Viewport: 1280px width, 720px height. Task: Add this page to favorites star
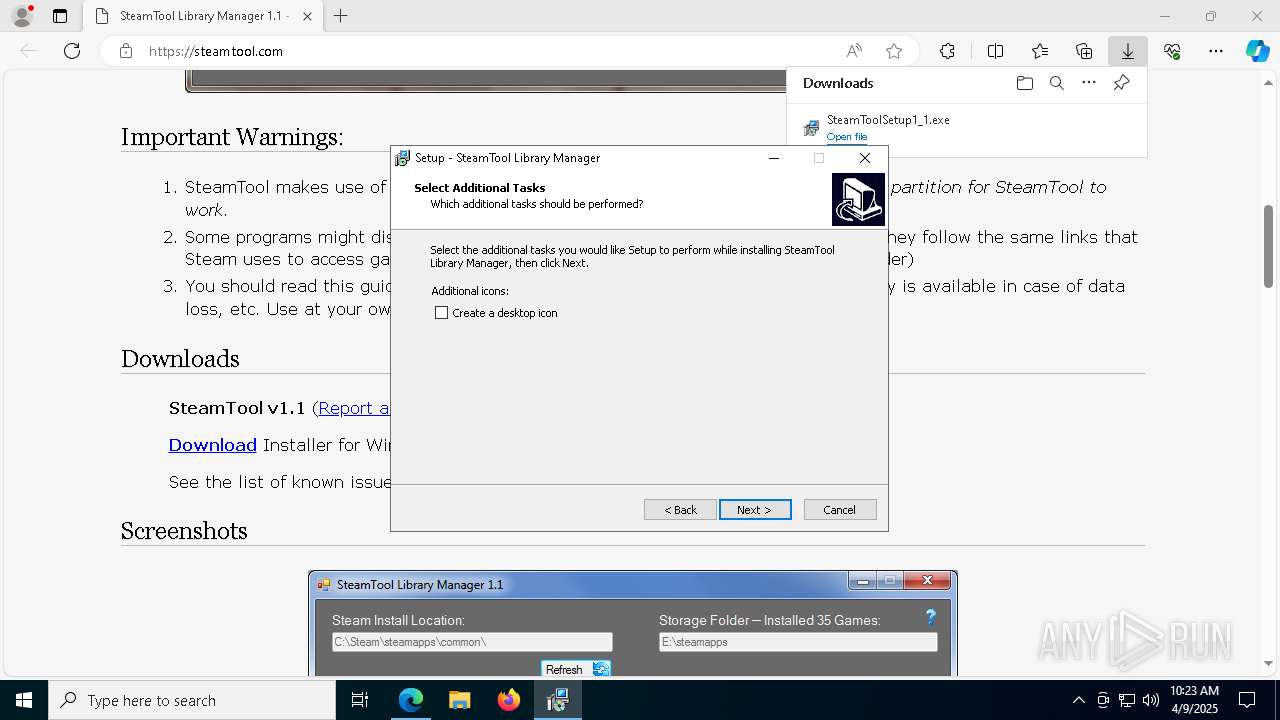(x=894, y=51)
